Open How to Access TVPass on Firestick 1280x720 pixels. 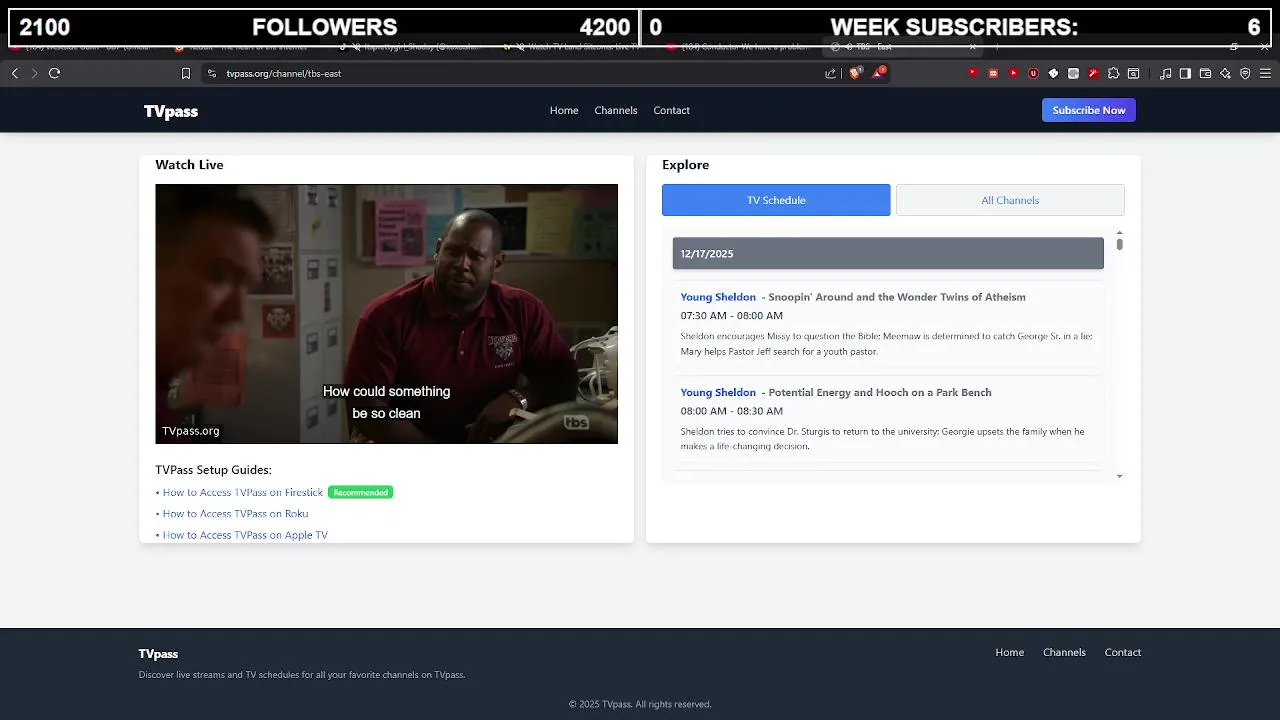tap(243, 492)
